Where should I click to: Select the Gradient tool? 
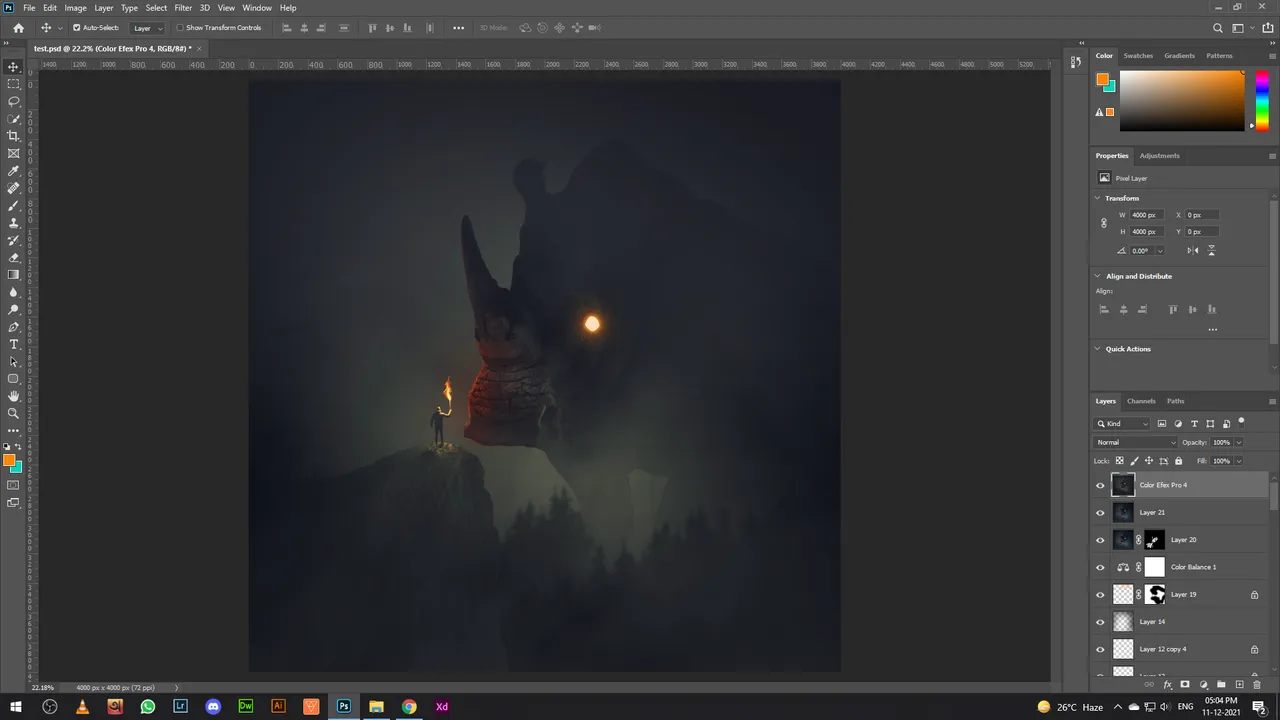[x=13, y=274]
